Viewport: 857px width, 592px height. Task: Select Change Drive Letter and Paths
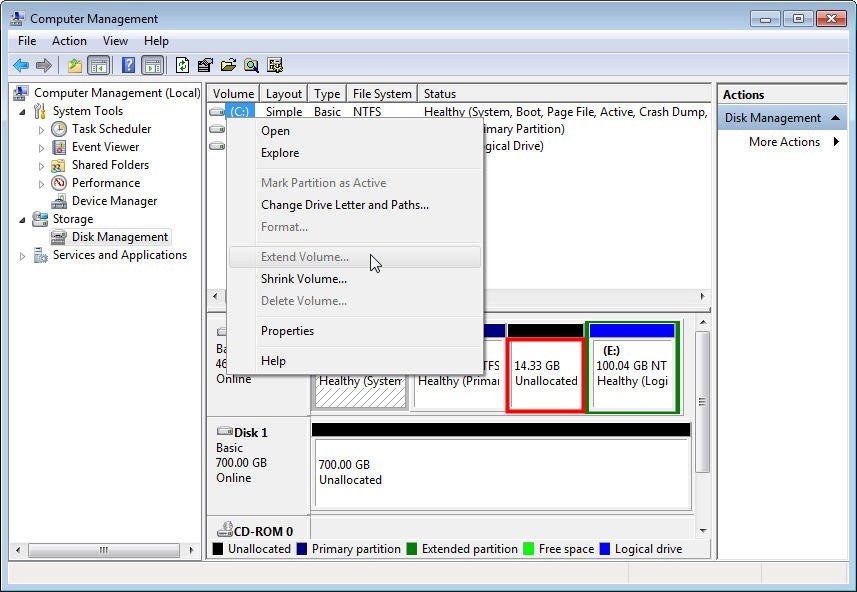tap(355, 205)
